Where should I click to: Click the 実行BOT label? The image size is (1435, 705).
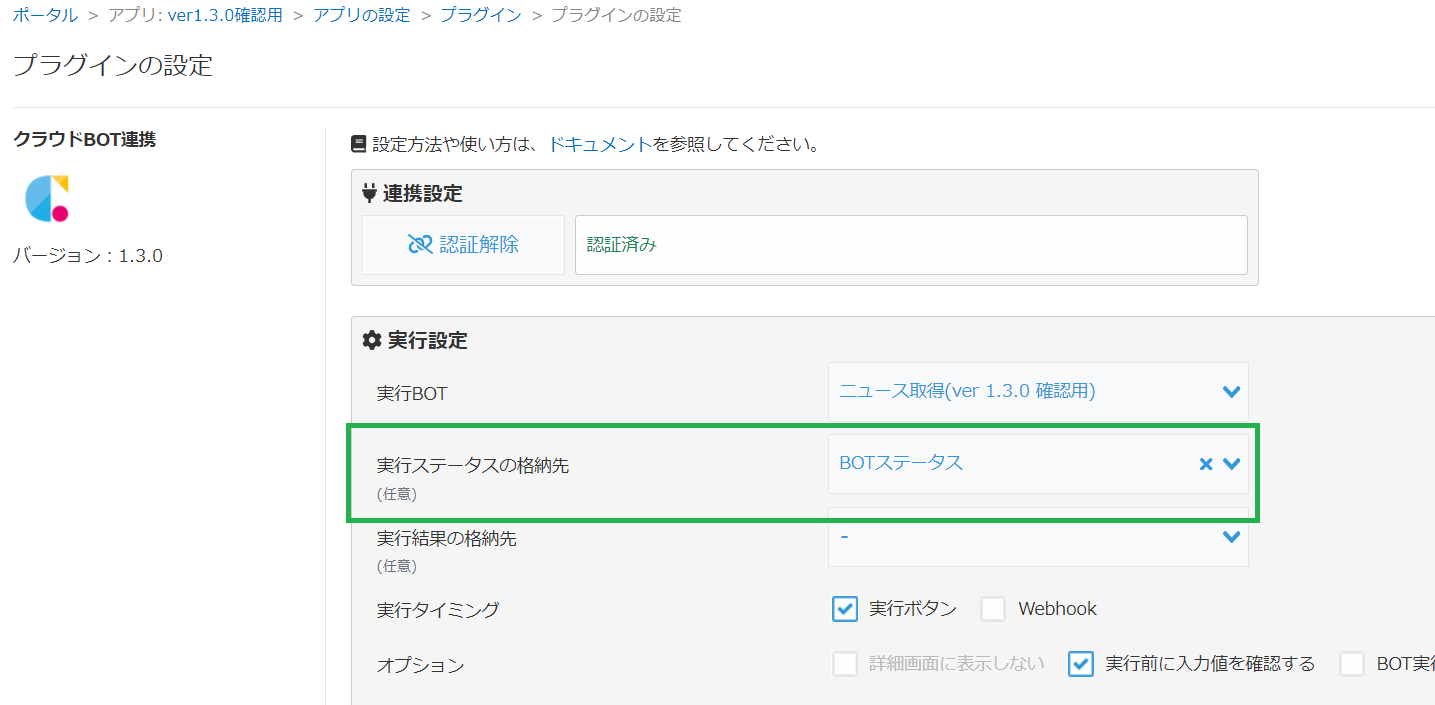pyautogui.click(x=412, y=394)
